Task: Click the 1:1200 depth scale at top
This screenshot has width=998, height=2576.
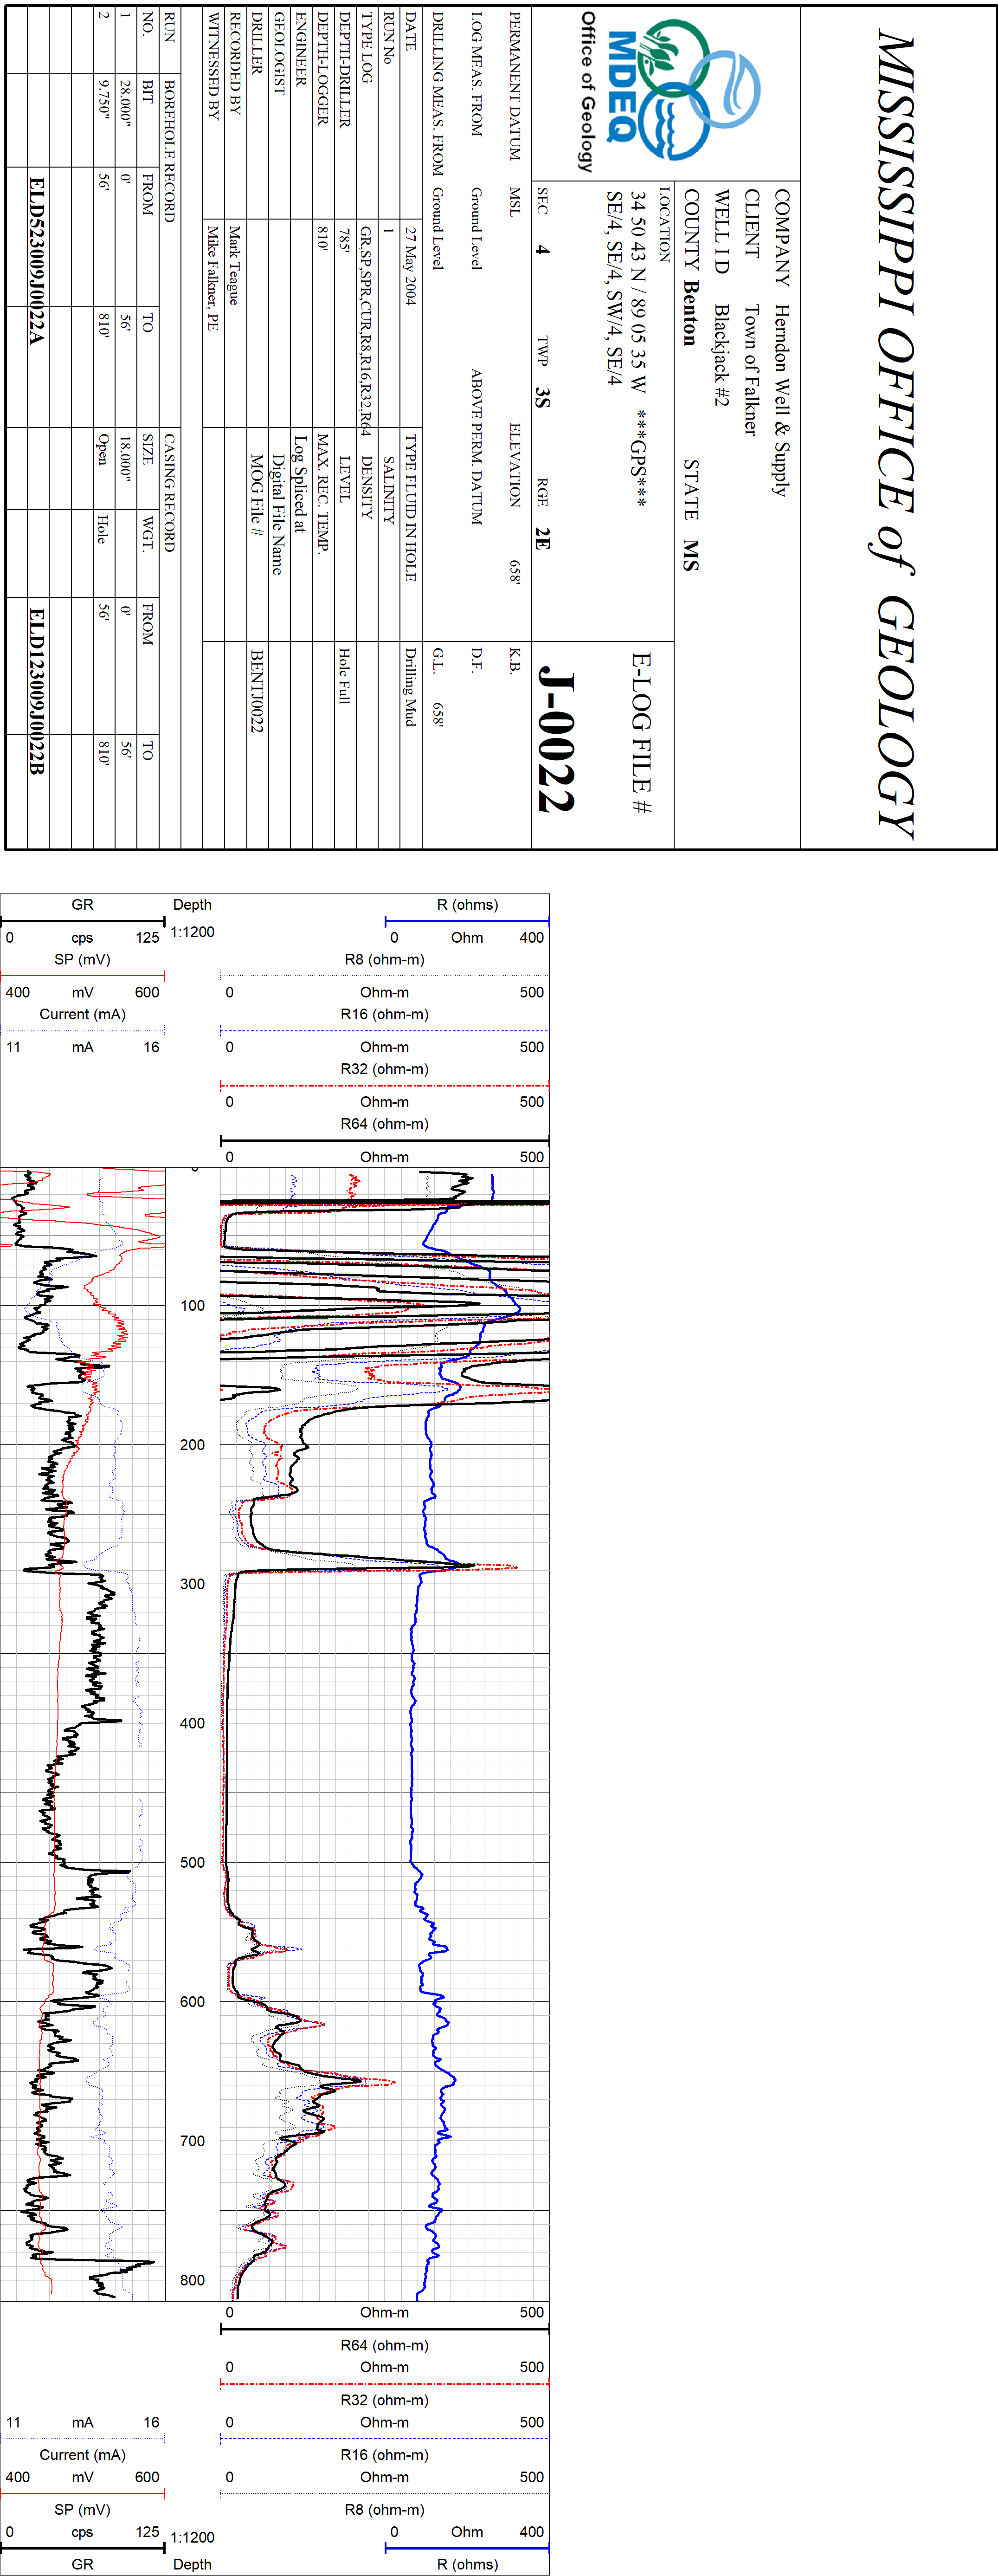Action: pyautogui.click(x=192, y=932)
